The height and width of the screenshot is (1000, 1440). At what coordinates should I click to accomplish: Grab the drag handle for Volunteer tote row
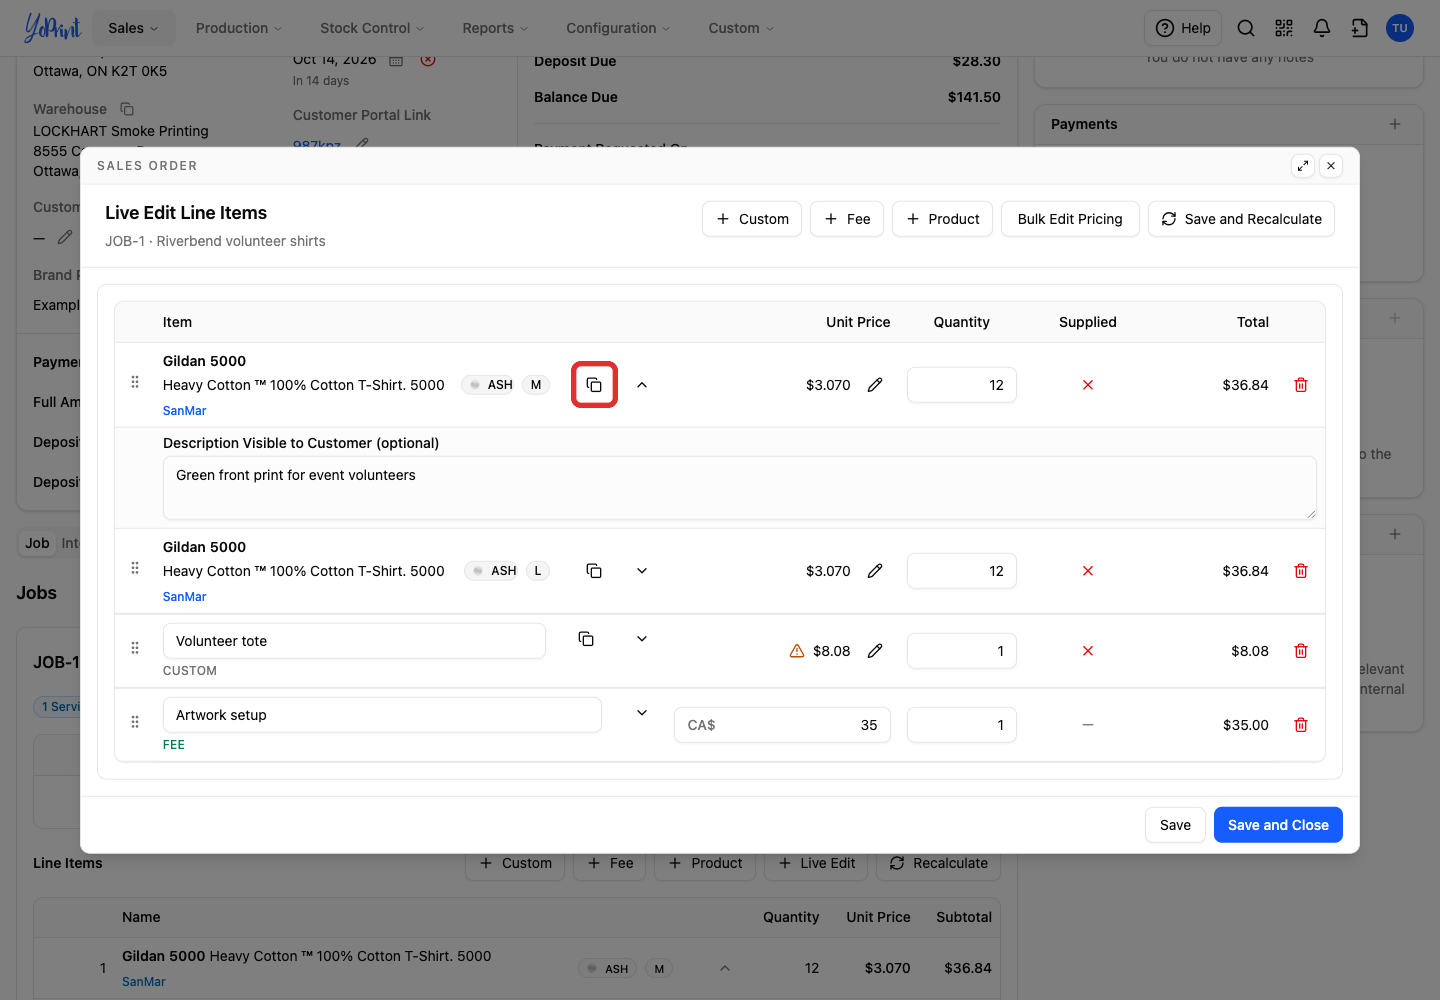(135, 648)
